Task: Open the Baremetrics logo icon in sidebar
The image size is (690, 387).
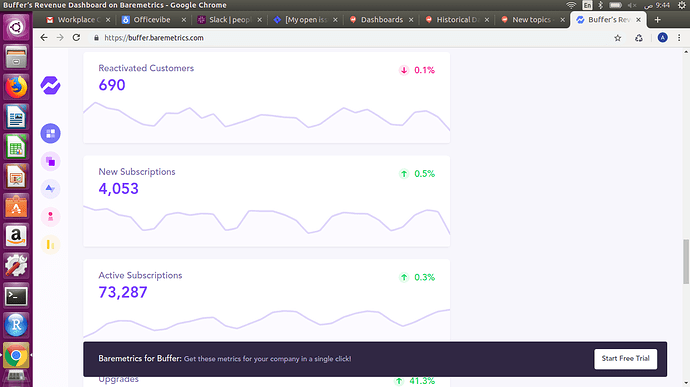Action: click(51, 85)
